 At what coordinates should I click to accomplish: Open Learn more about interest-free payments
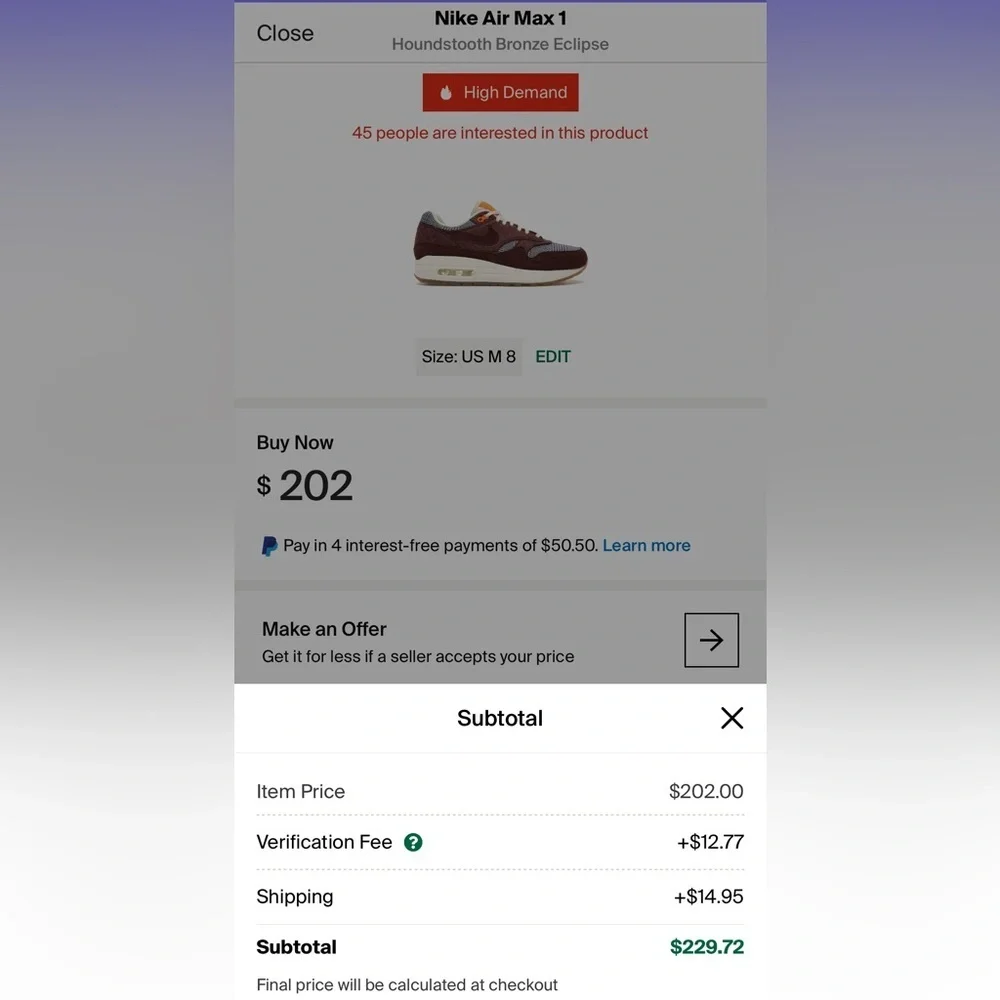click(x=646, y=545)
